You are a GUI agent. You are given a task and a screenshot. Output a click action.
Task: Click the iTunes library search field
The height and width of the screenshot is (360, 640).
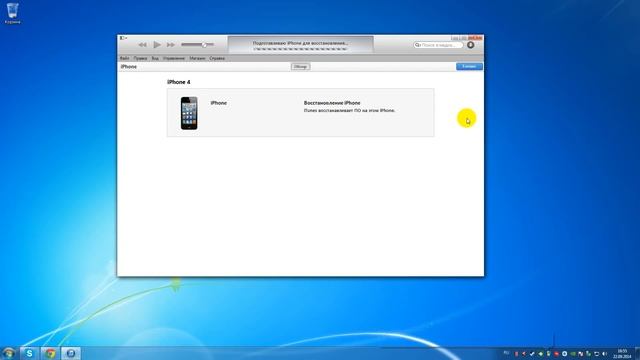click(x=439, y=45)
